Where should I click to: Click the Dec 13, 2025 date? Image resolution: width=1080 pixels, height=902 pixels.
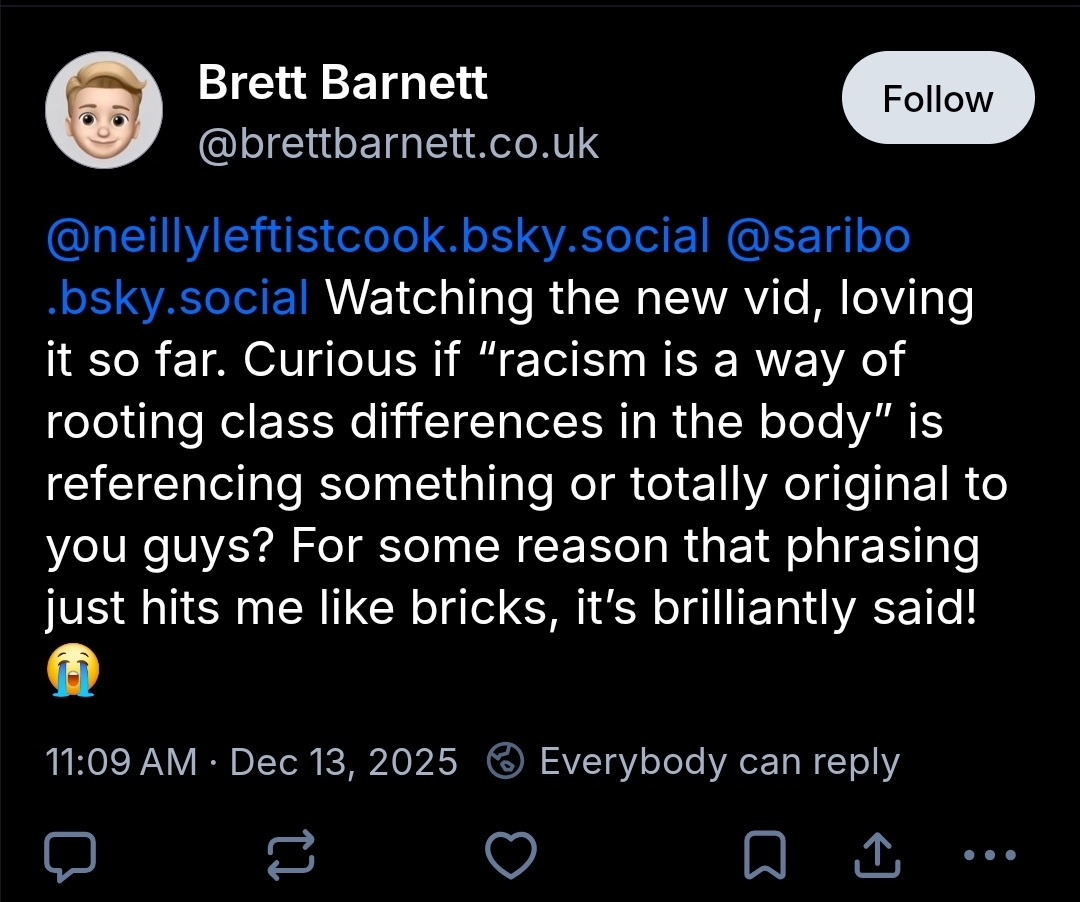(x=343, y=762)
